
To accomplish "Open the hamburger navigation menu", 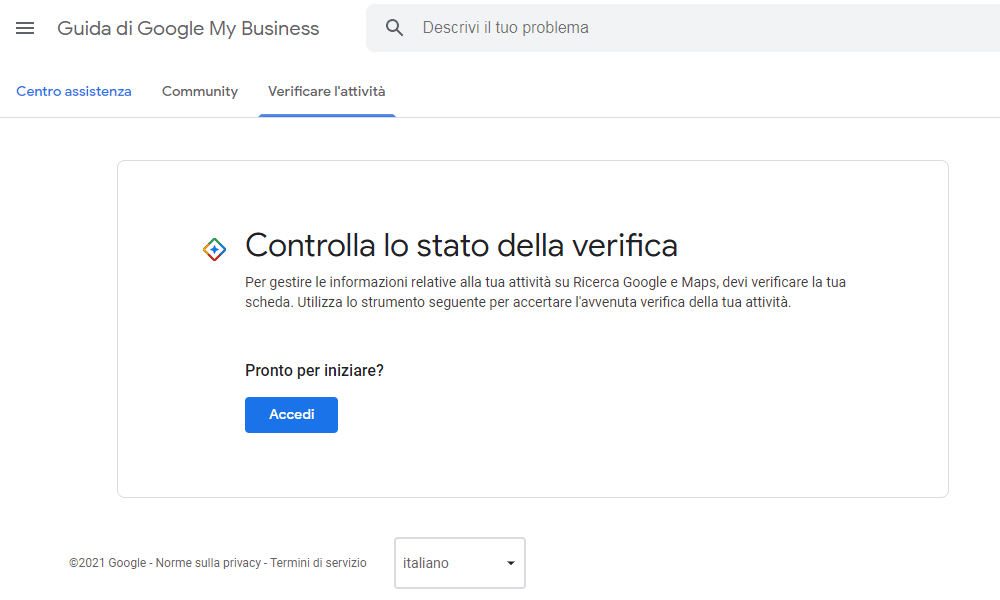I will [x=25, y=28].
